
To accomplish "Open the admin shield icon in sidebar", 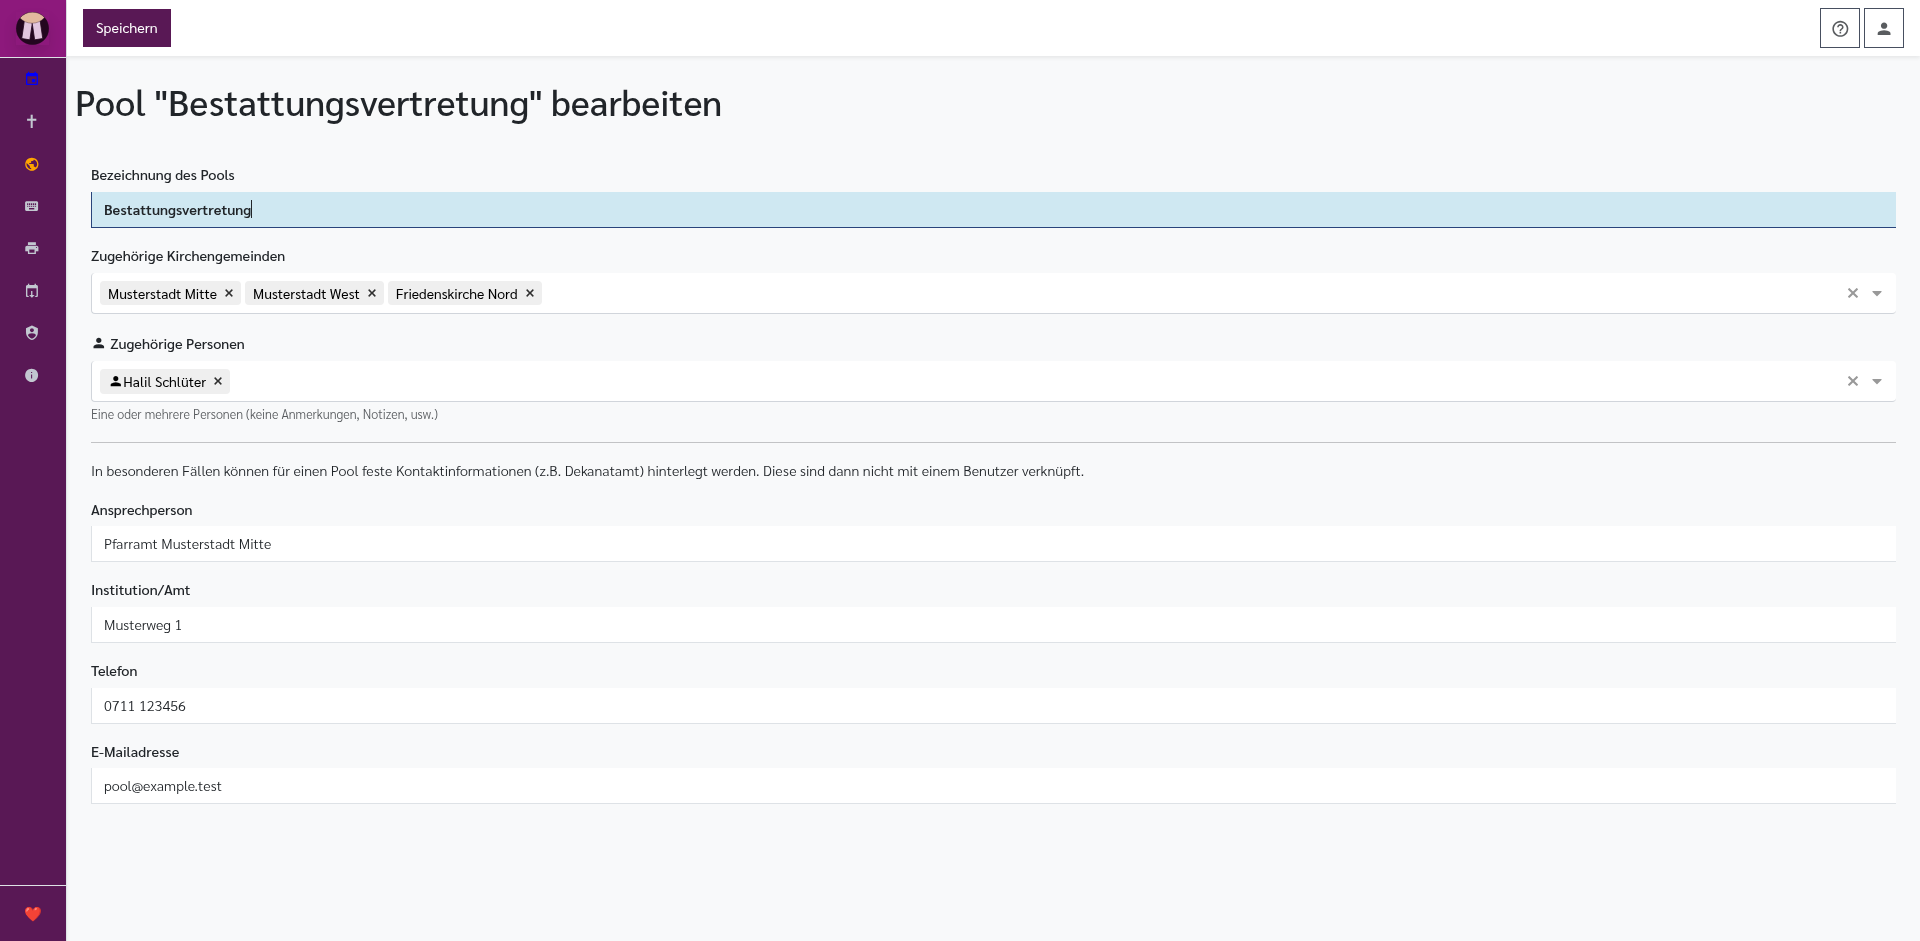I will (x=32, y=333).
